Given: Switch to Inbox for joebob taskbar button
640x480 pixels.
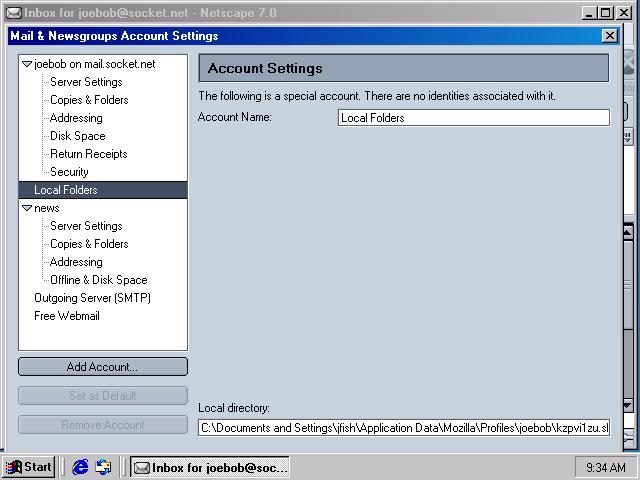Looking at the screenshot, I should (x=210, y=467).
